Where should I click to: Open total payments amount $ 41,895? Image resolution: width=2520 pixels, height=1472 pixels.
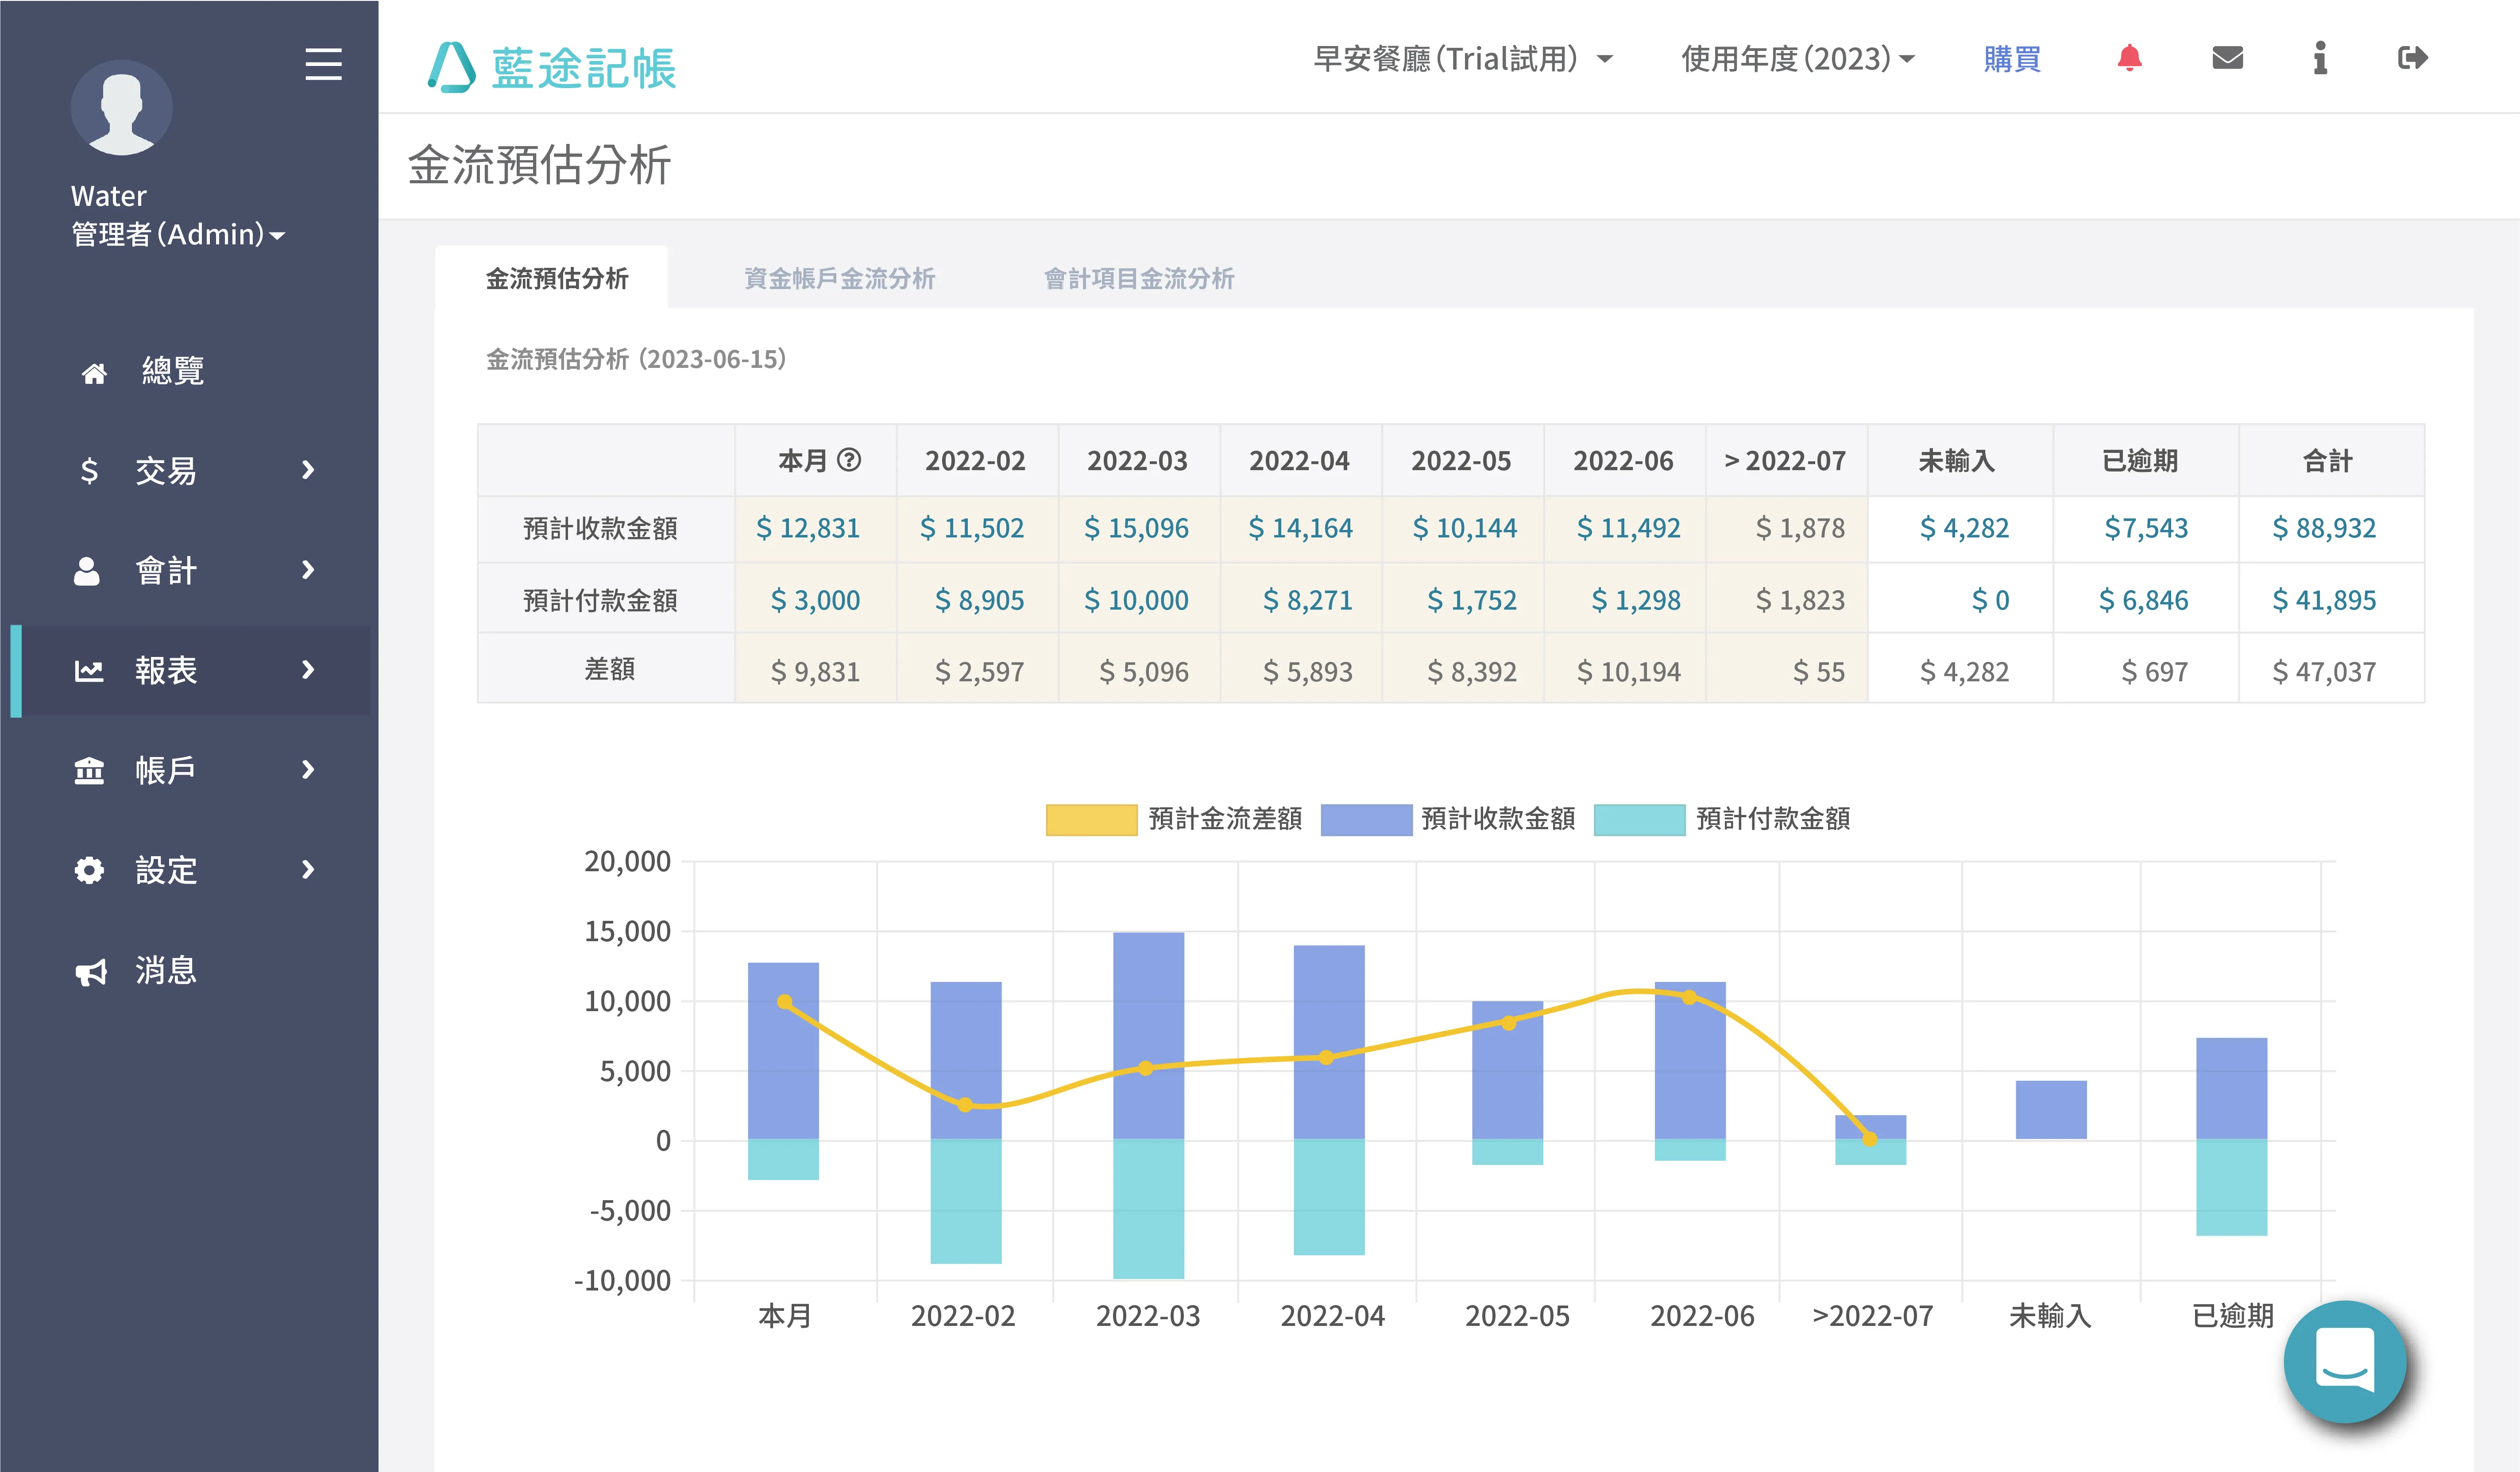[2324, 600]
